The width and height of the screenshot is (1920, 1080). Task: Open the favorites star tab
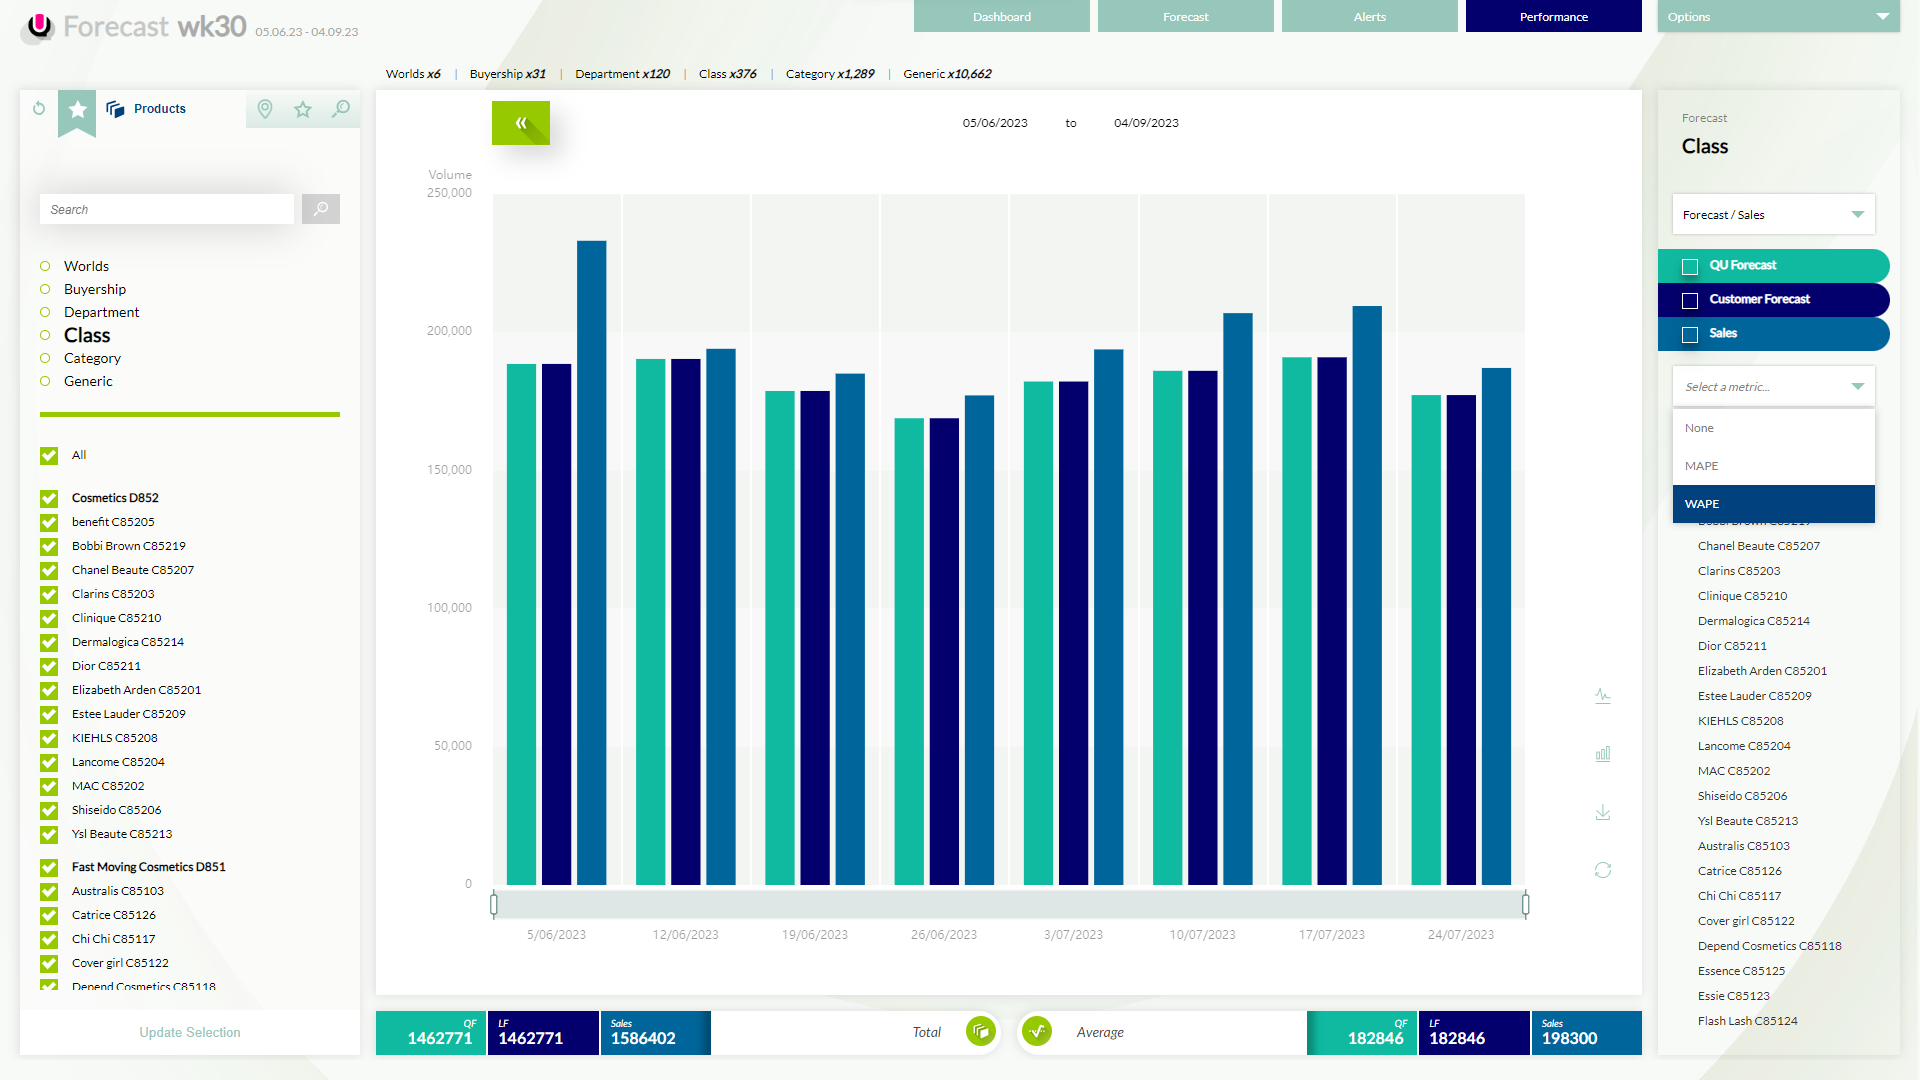(303, 109)
